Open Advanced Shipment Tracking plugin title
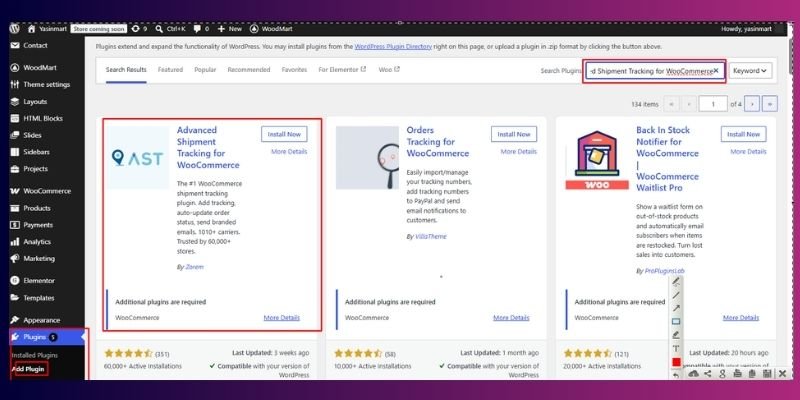This screenshot has height=400, width=800. point(208,147)
